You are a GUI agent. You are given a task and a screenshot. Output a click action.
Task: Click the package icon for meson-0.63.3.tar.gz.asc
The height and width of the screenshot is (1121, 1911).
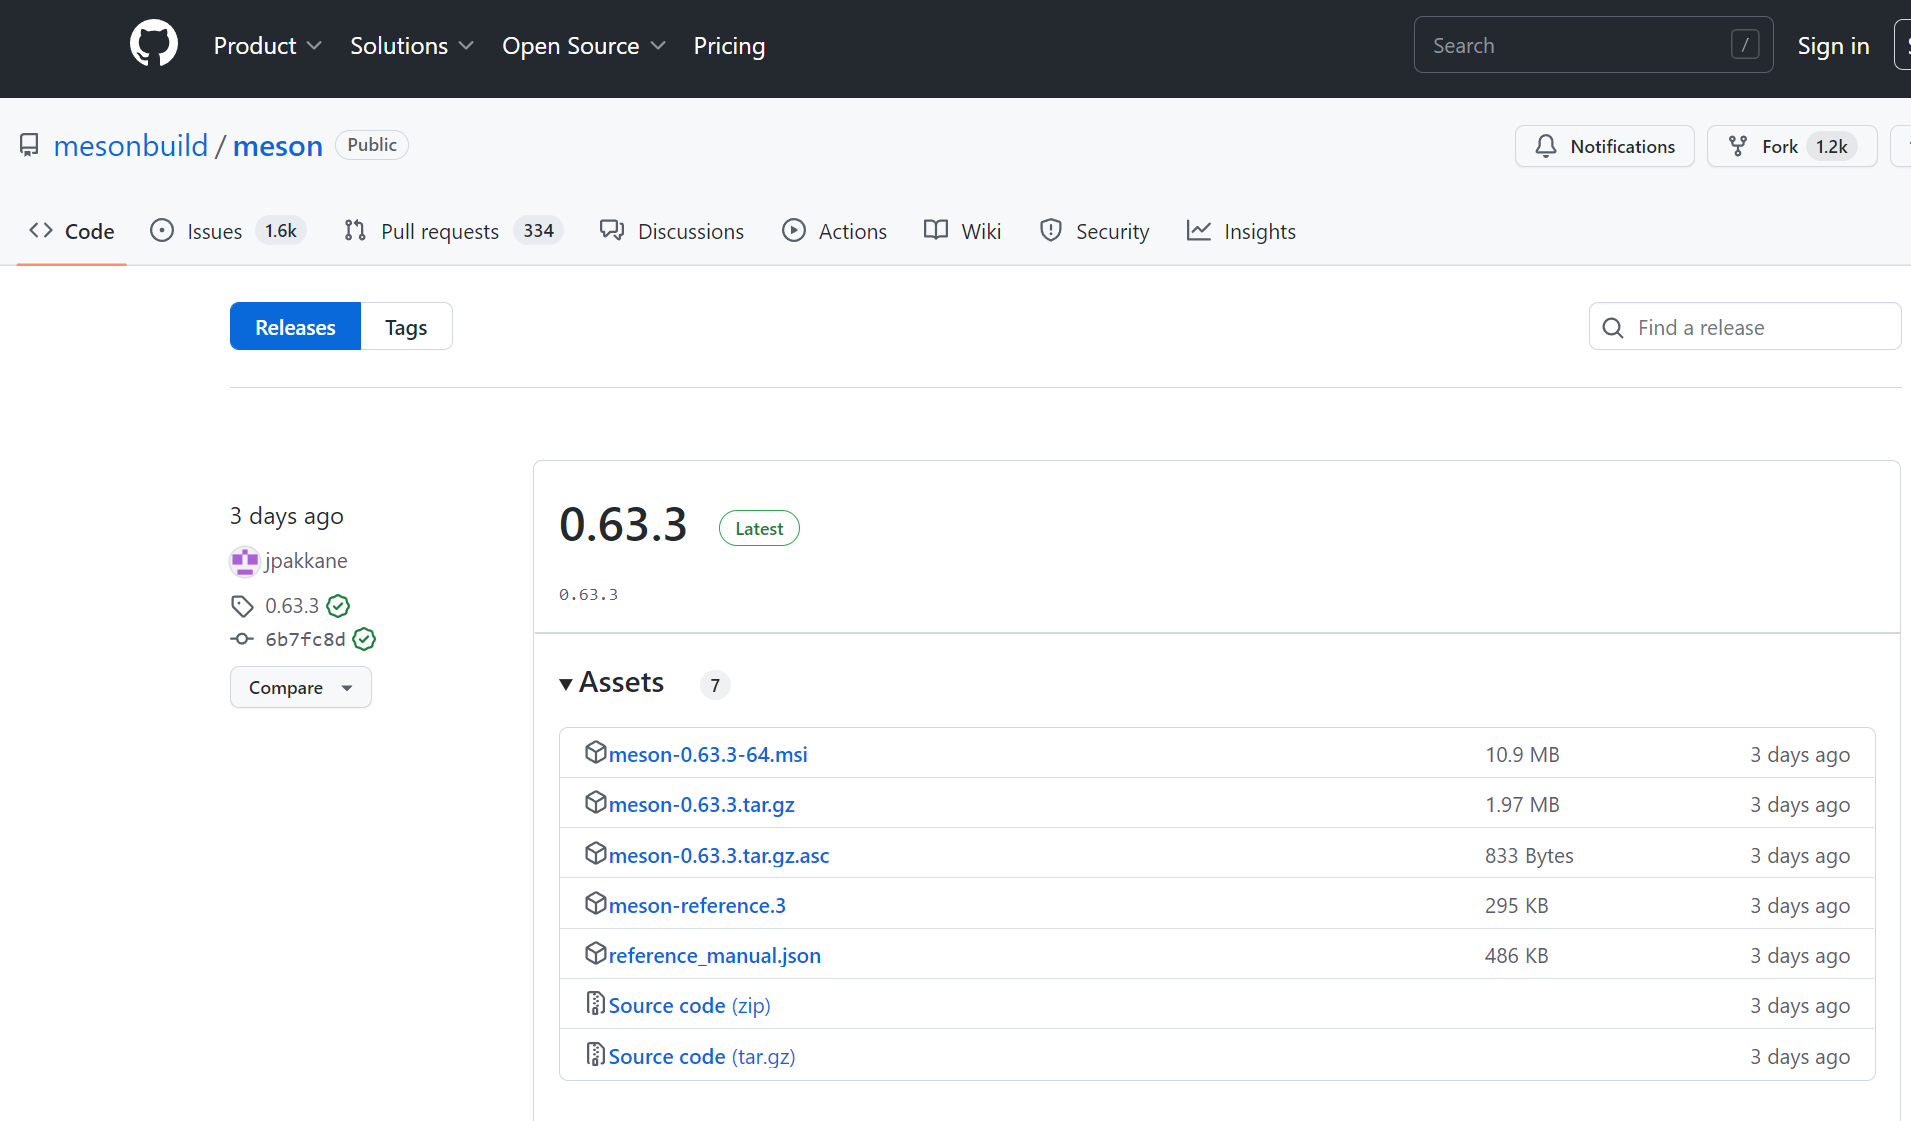[596, 853]
